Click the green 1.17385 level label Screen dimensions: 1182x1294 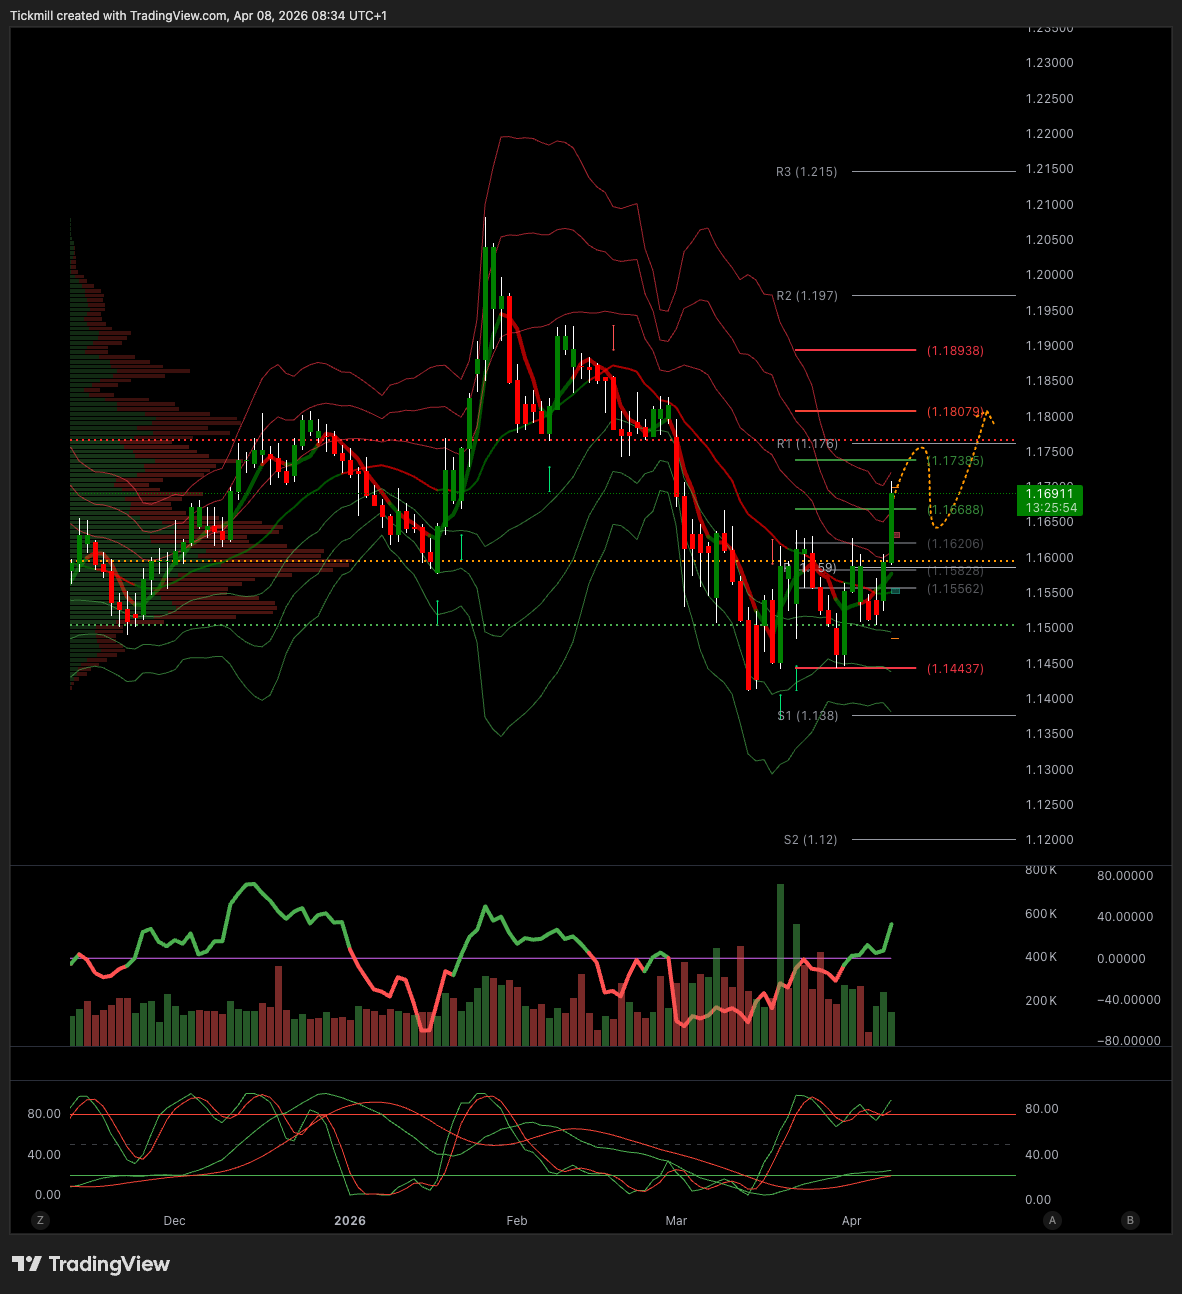(955, 461)
